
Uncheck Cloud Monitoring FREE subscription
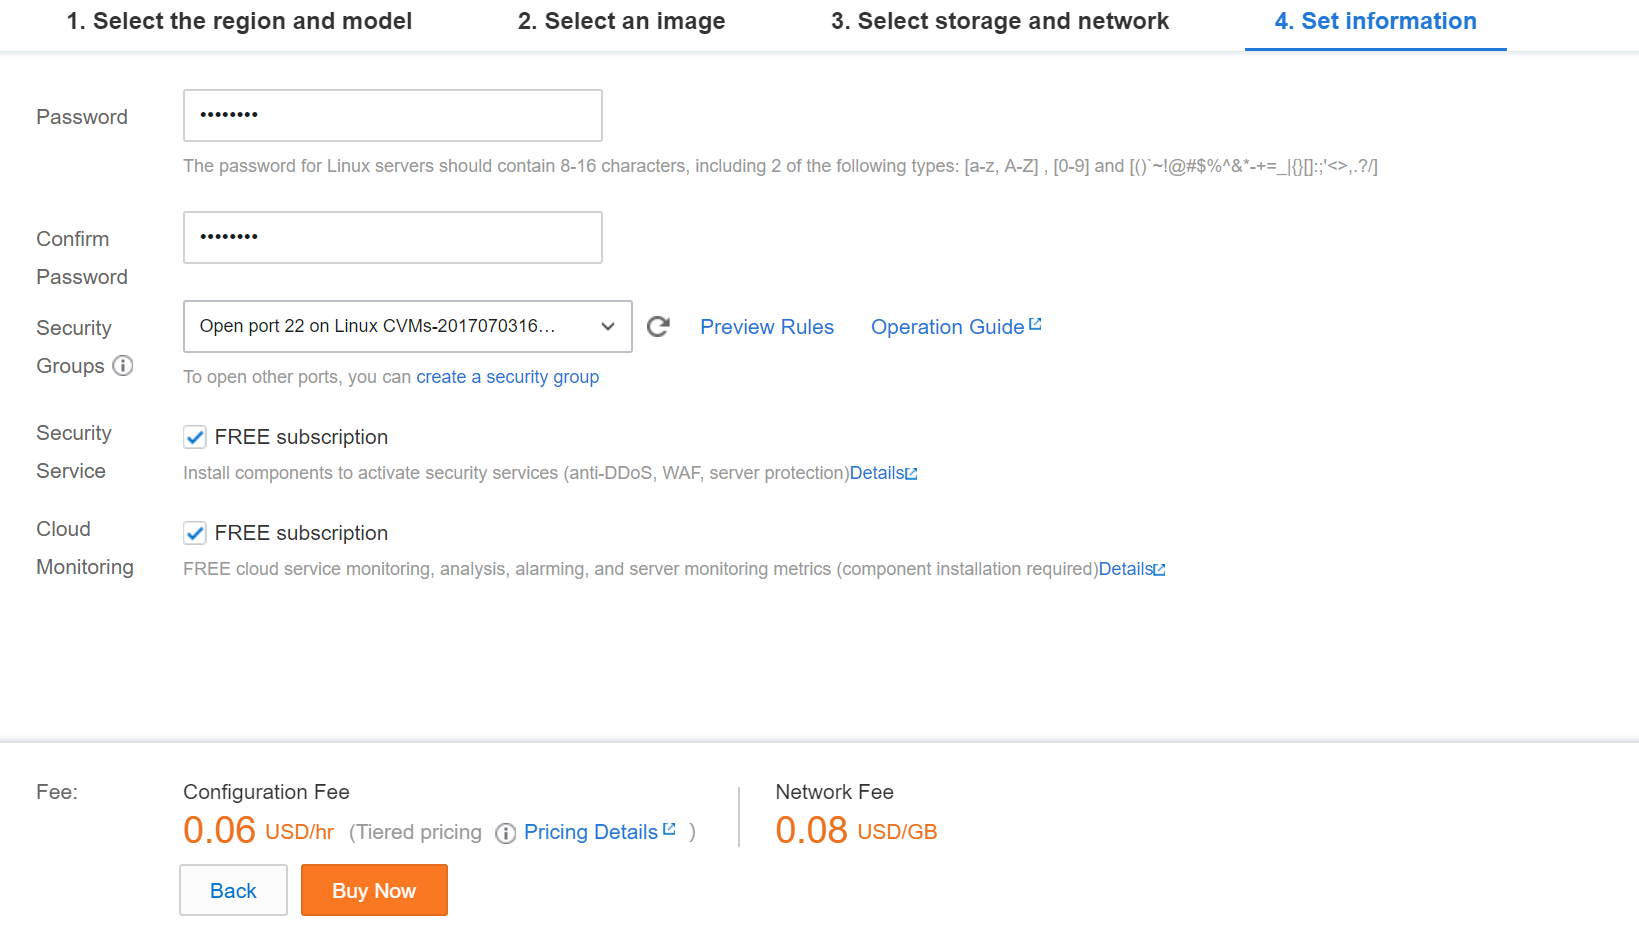tap(195, 533)
